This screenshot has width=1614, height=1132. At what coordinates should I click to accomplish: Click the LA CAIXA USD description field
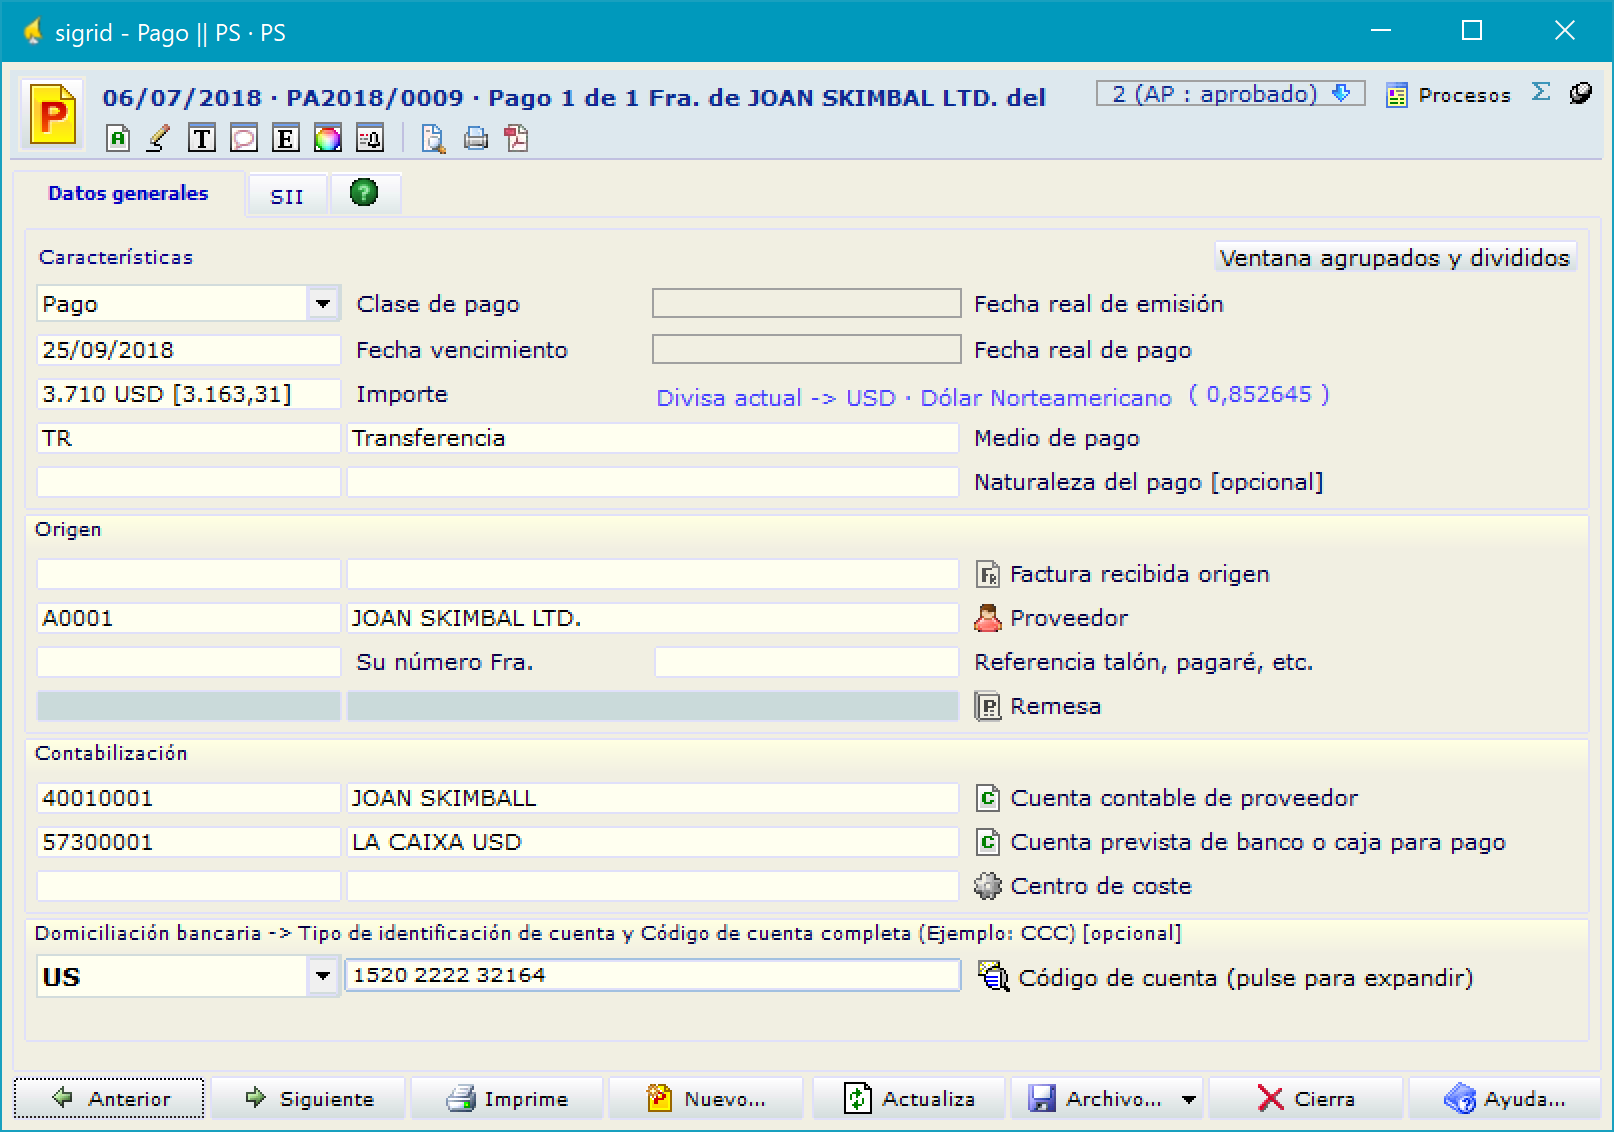pyautogui.click(x=652, y=842)
